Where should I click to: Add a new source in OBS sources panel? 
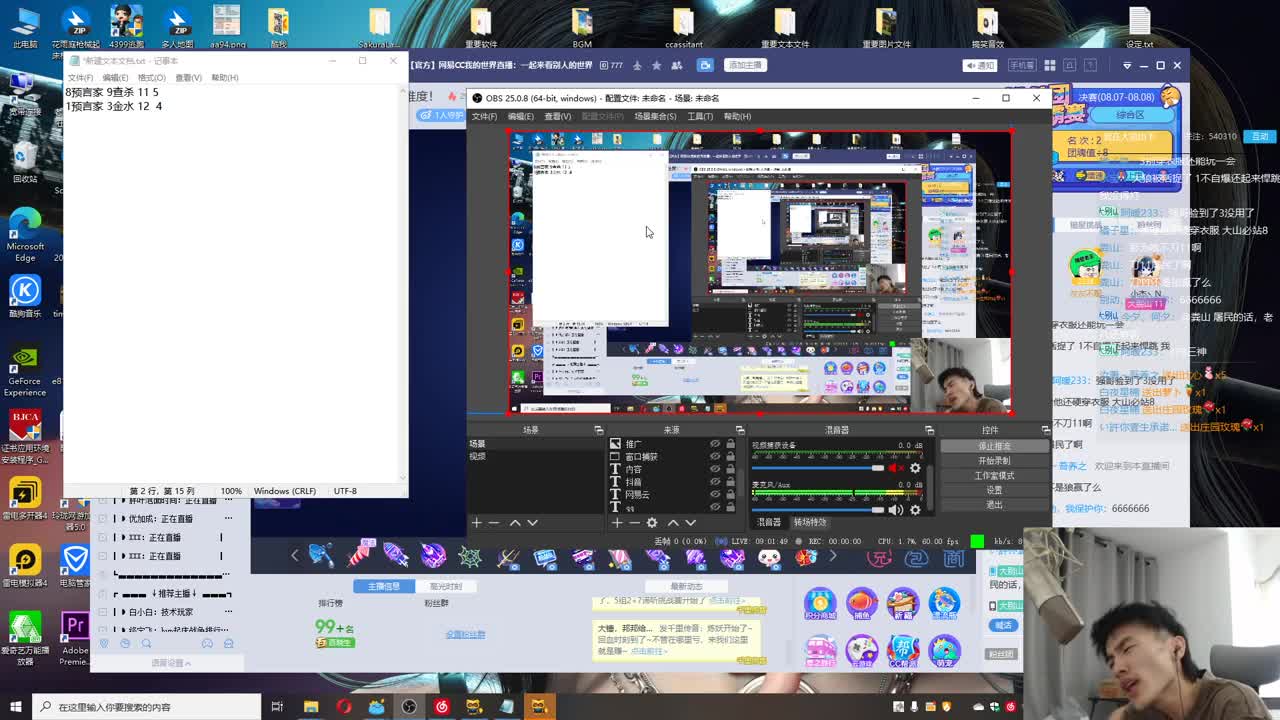[617, 522]
